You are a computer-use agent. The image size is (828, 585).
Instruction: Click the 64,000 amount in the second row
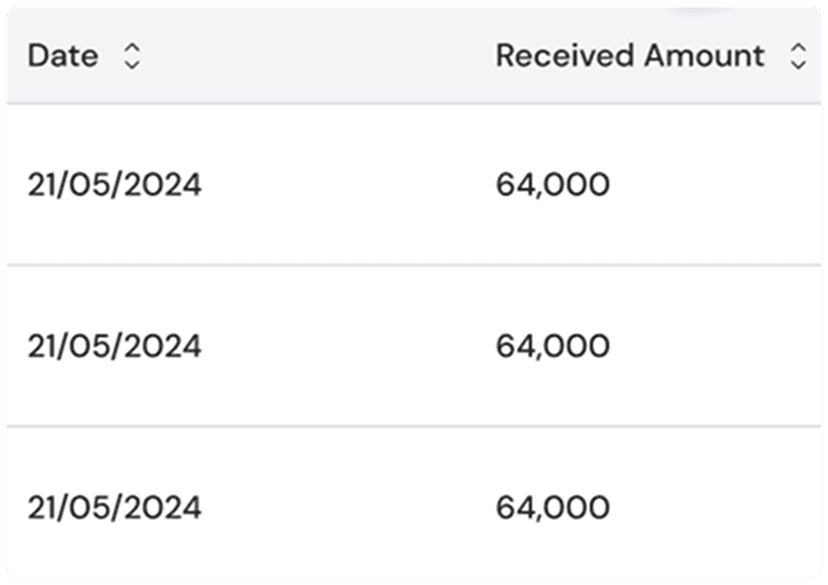(x=553, y=346)
